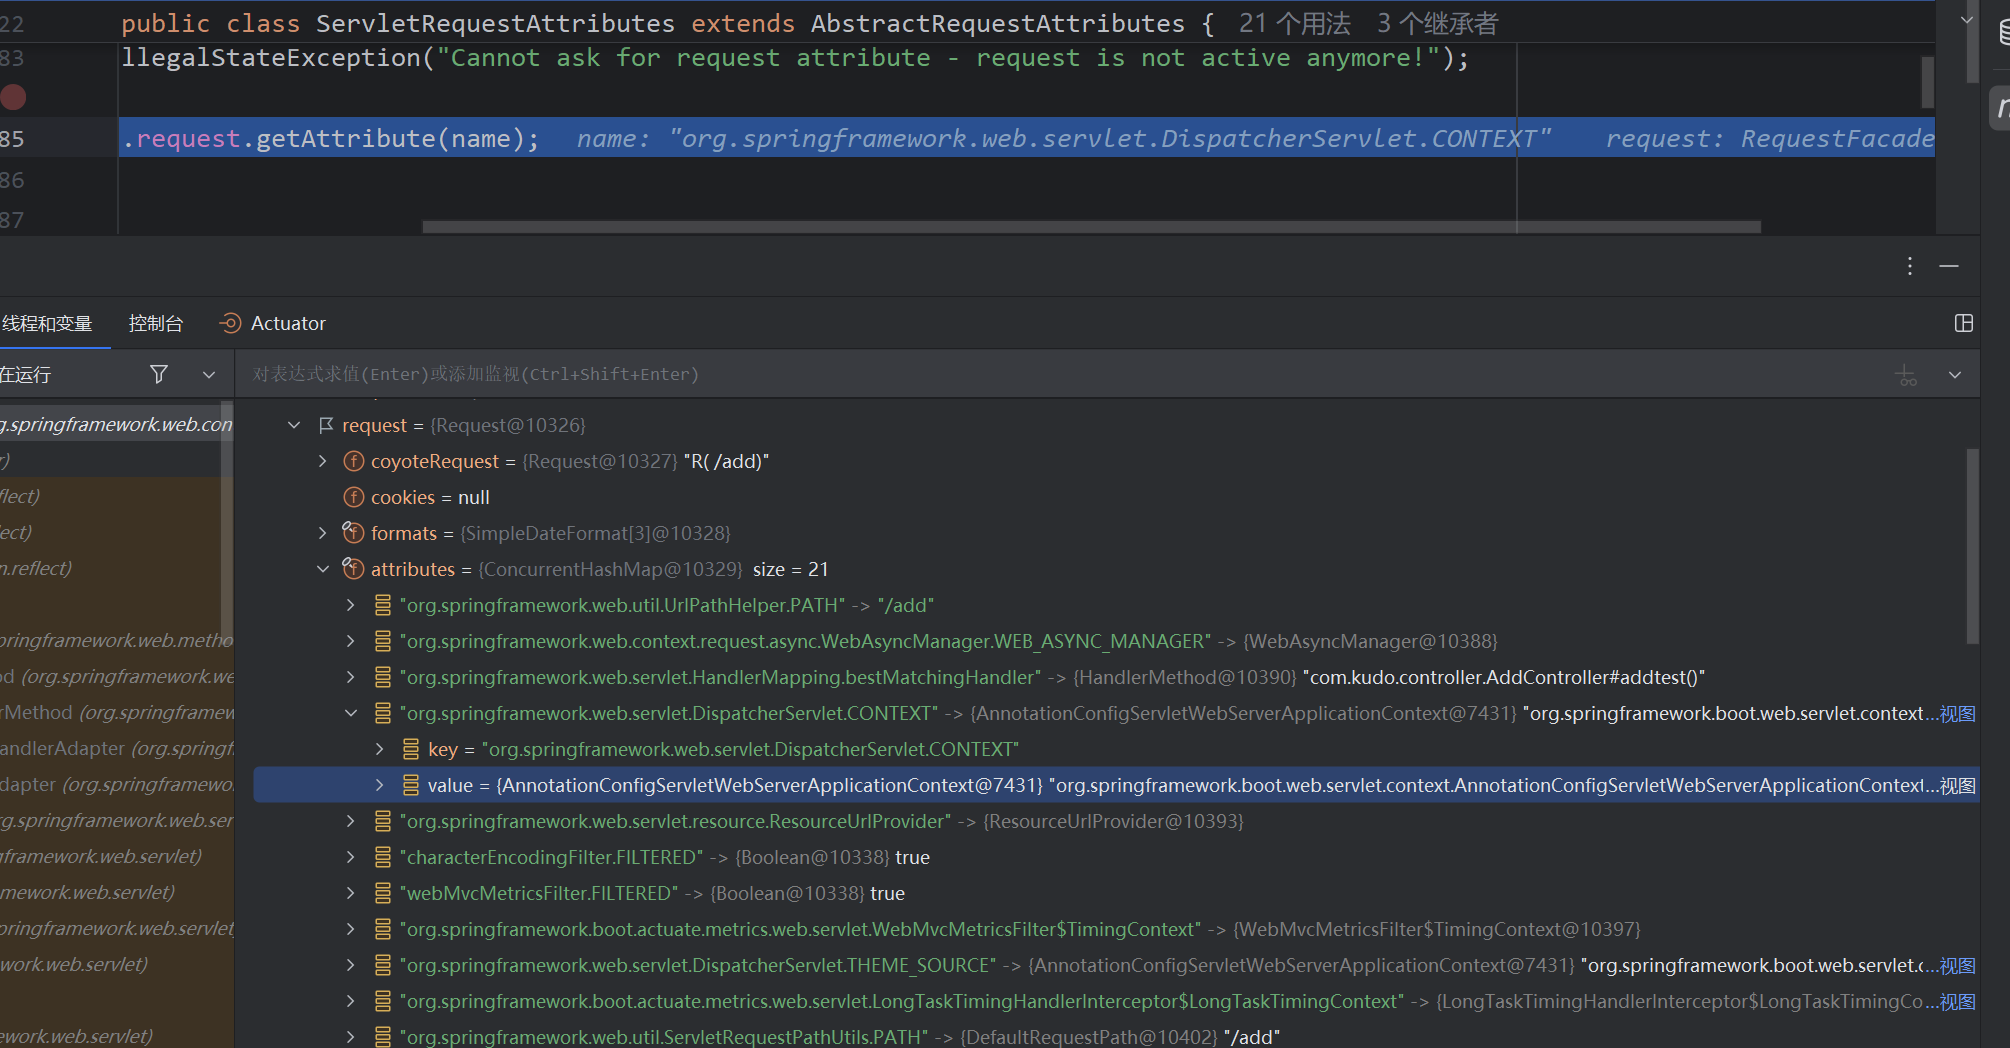
Task: Click 视图 link on the LongTaskTimingContext row
Action: pyautogui.click(x=1958, y=1001)
